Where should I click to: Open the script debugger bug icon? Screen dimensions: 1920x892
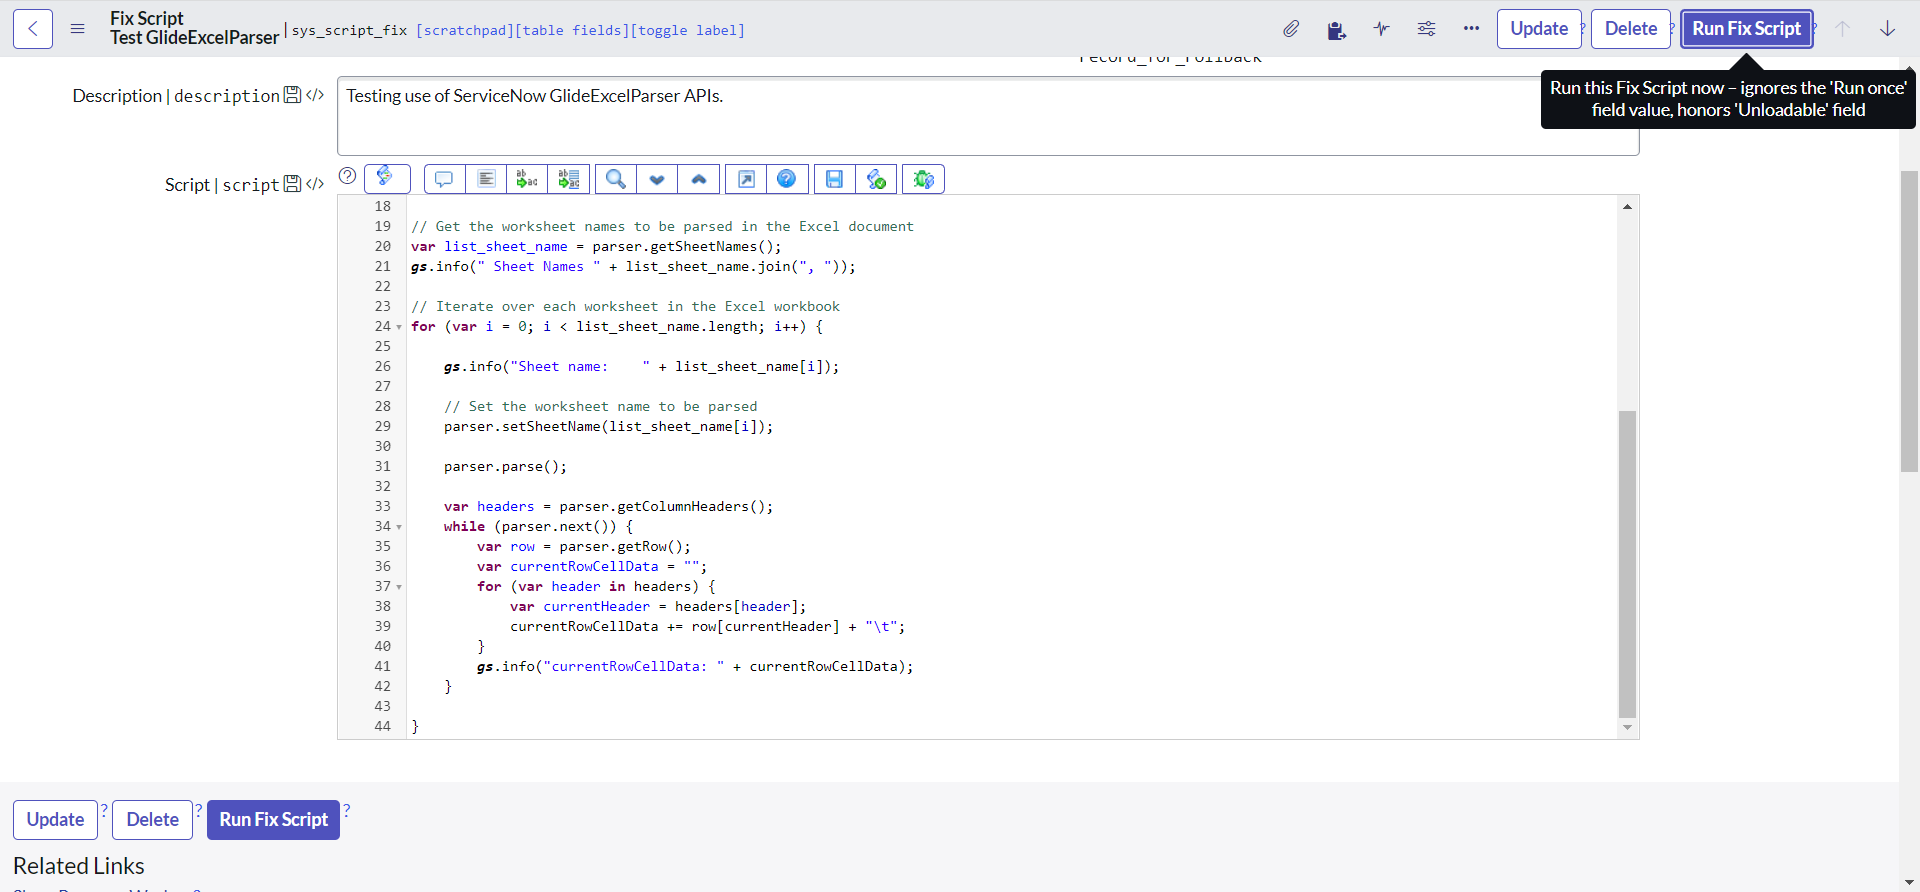(x=924, y=179)
